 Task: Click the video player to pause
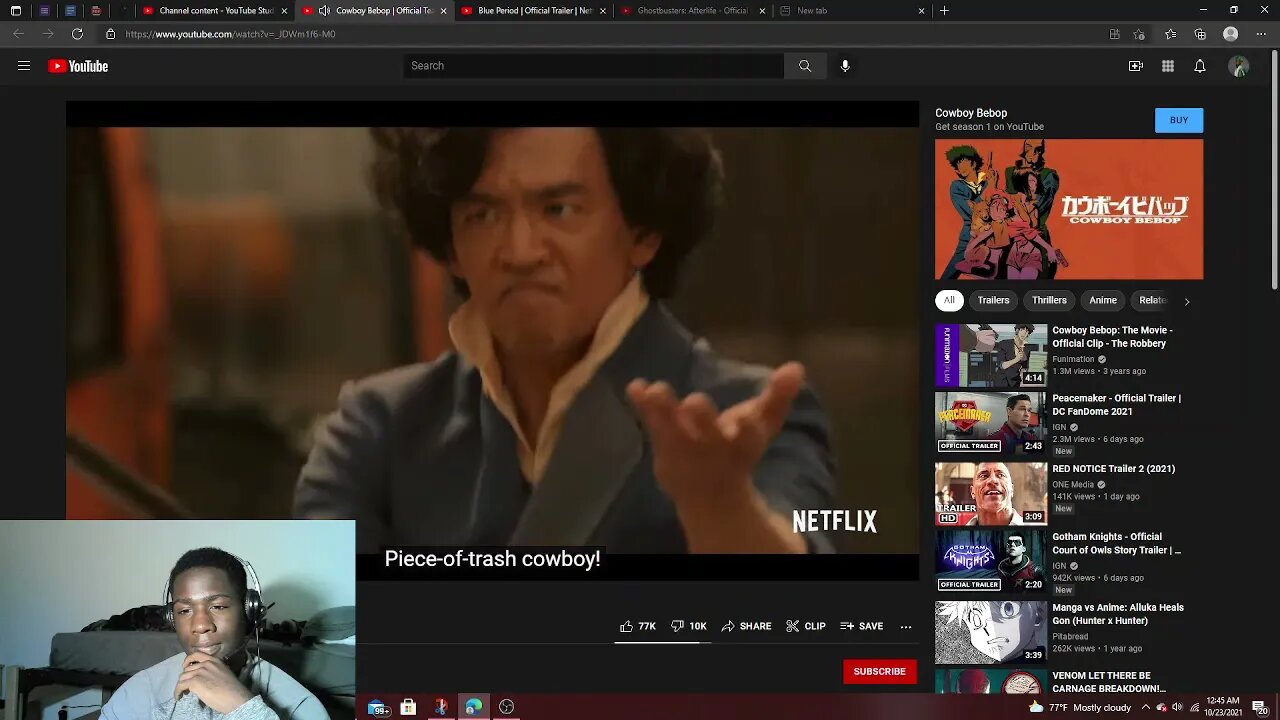492,340
